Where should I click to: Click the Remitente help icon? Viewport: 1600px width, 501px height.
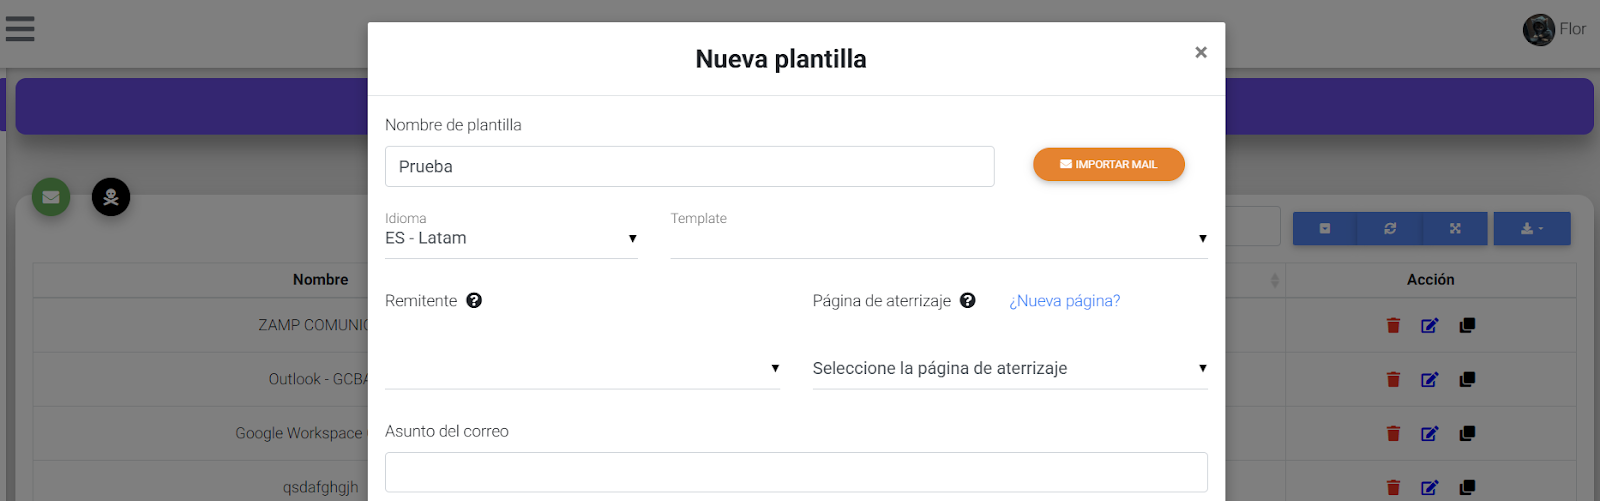coord(474,300)
